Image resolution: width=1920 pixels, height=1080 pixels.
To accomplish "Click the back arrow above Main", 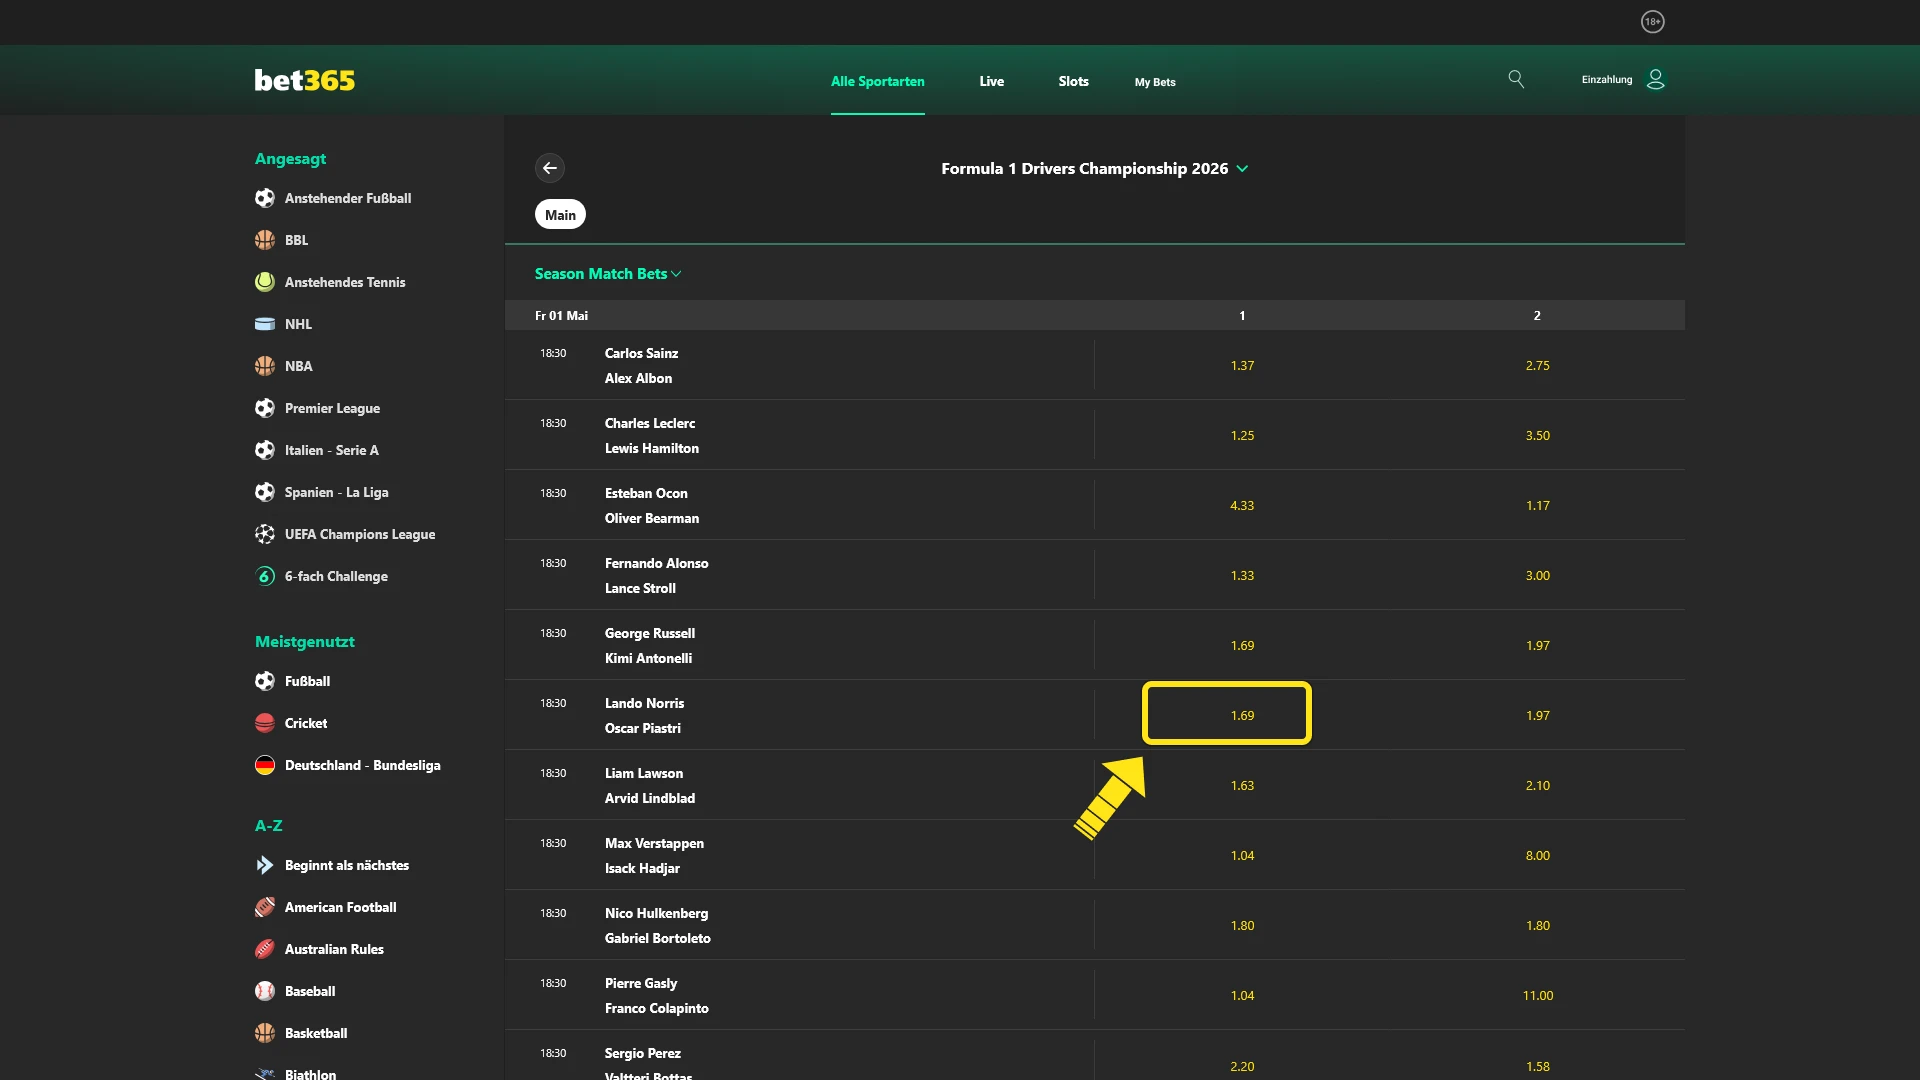I will pyautogui.click(x=551, y=168).
